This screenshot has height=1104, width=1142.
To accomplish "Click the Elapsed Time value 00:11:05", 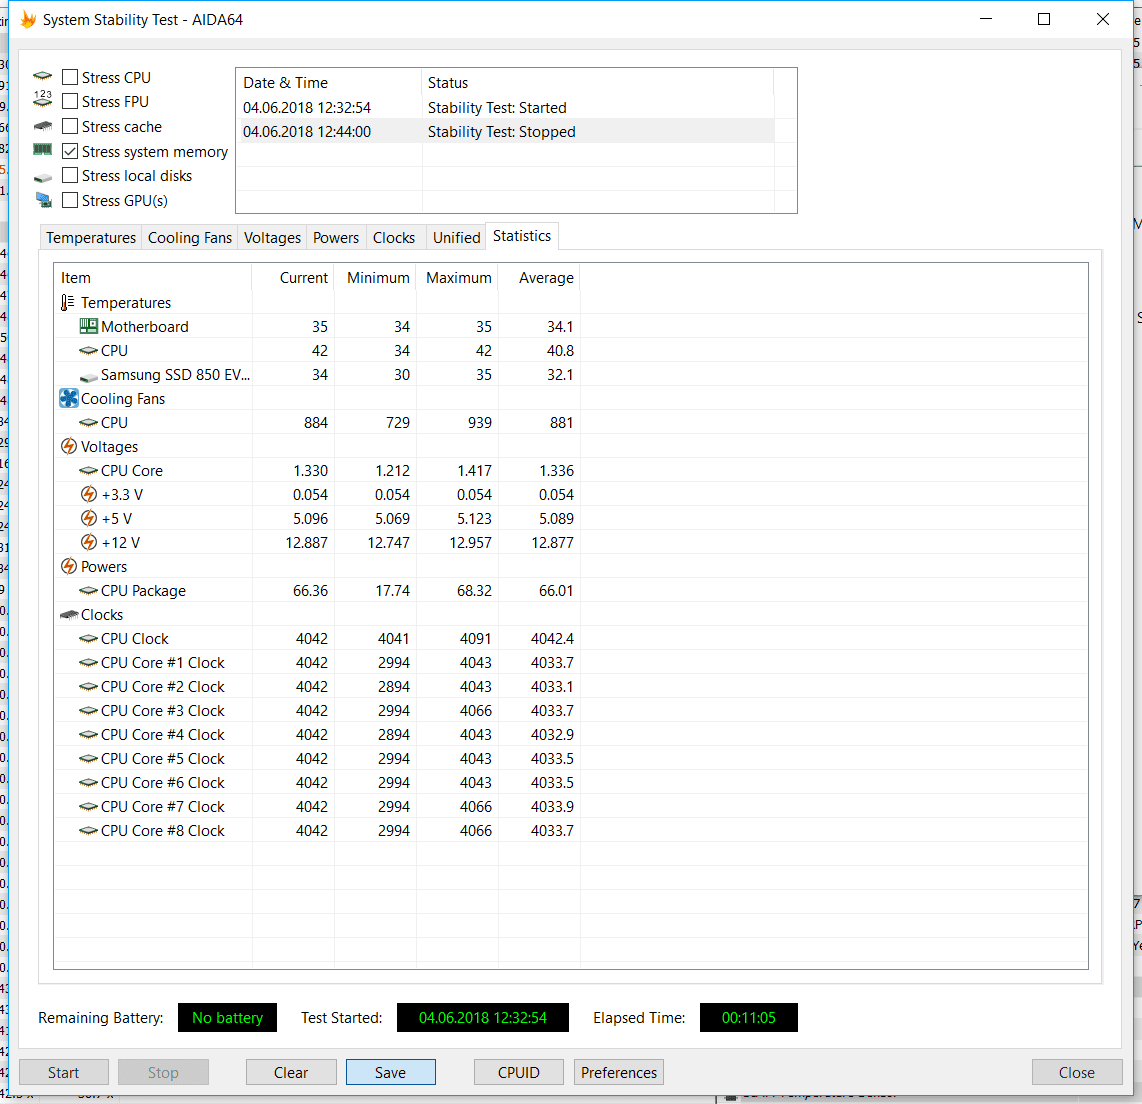I will (749, 1017).
